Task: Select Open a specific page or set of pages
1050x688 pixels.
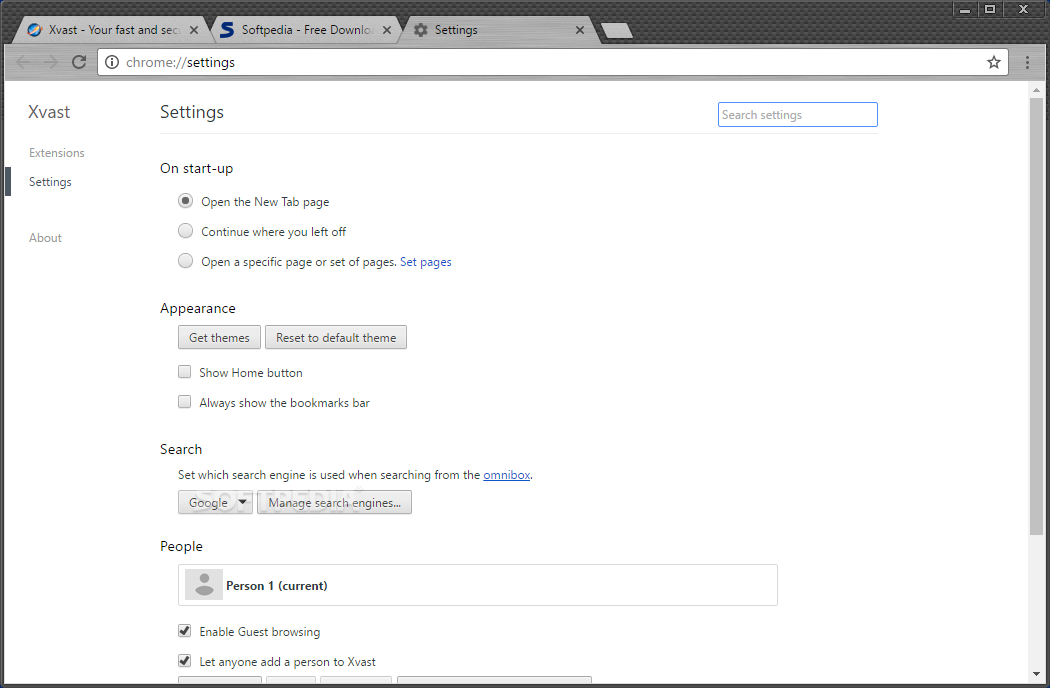Action: click(185, 261)
